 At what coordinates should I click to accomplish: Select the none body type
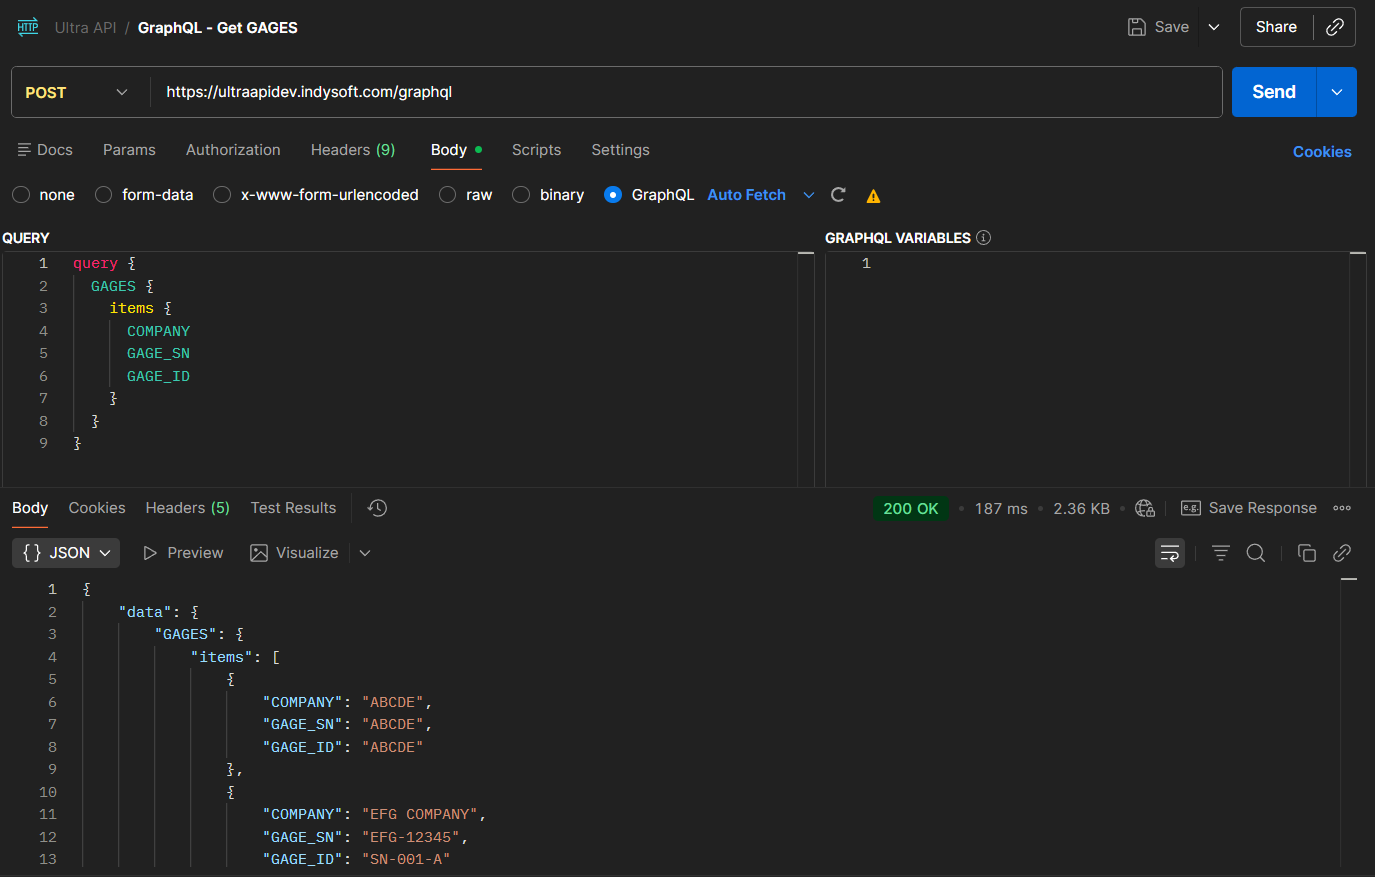(21, 195)
